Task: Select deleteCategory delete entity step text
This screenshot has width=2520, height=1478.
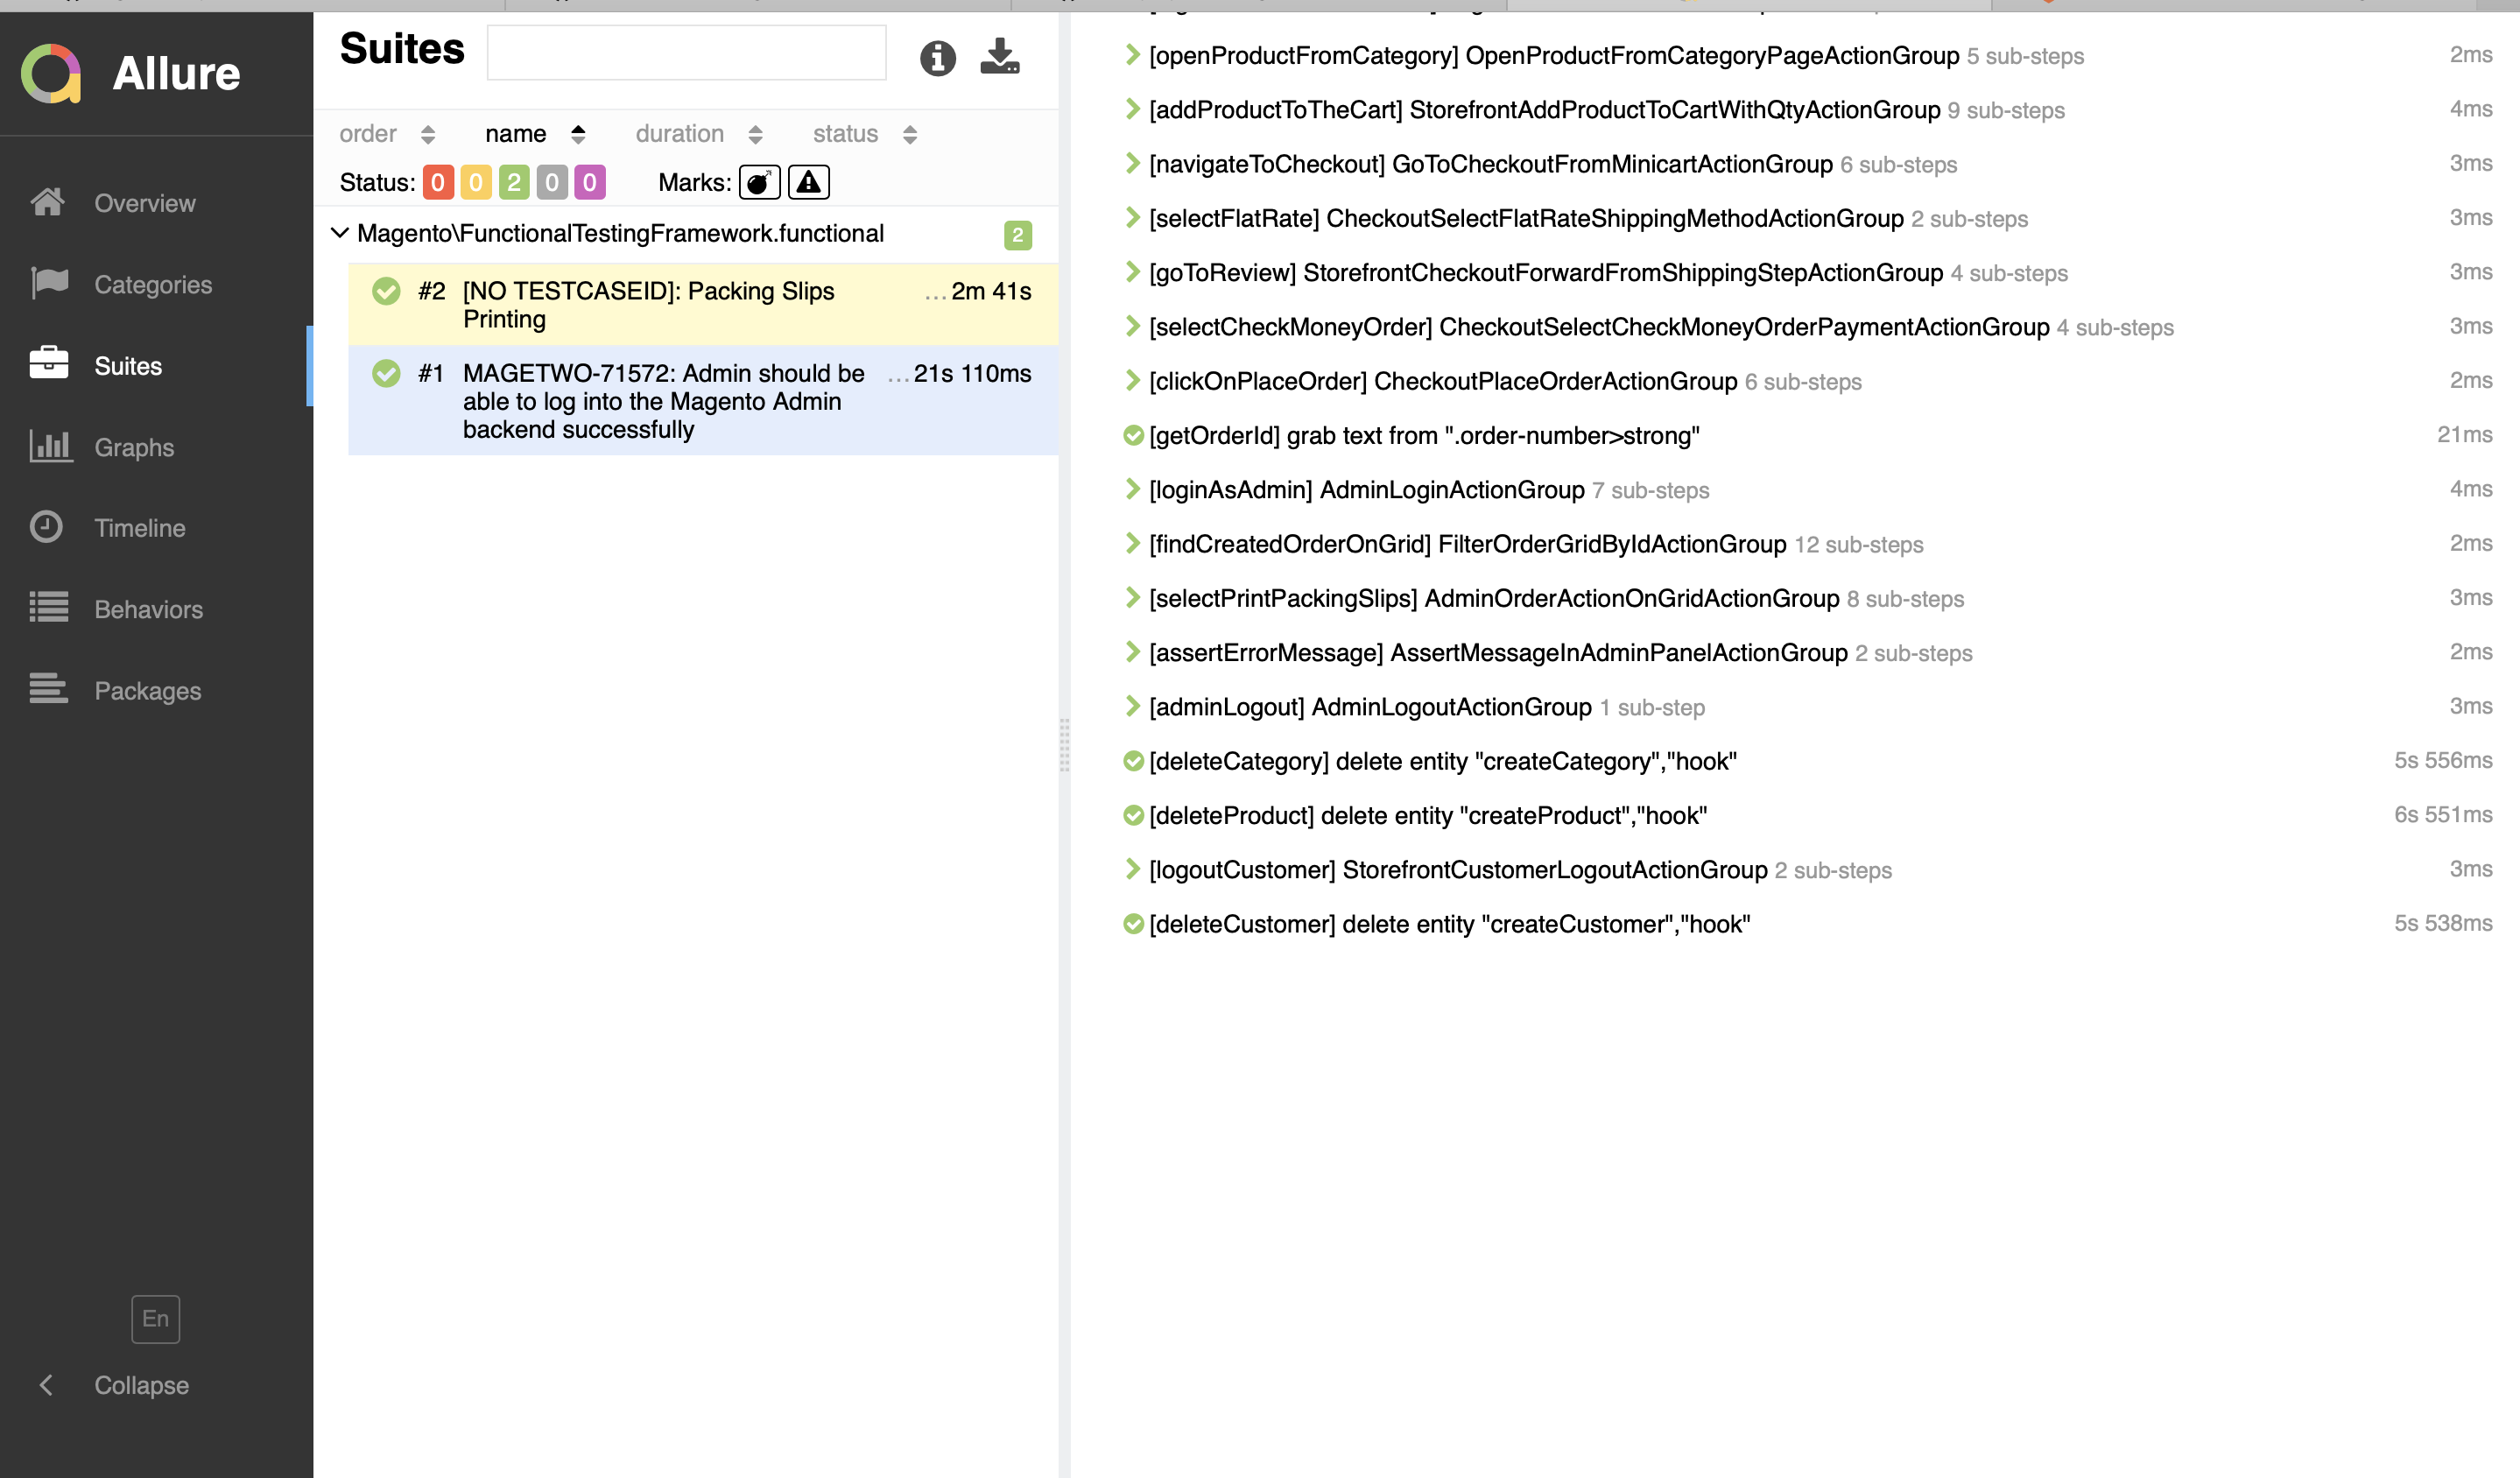Action: pos(1443,761)
